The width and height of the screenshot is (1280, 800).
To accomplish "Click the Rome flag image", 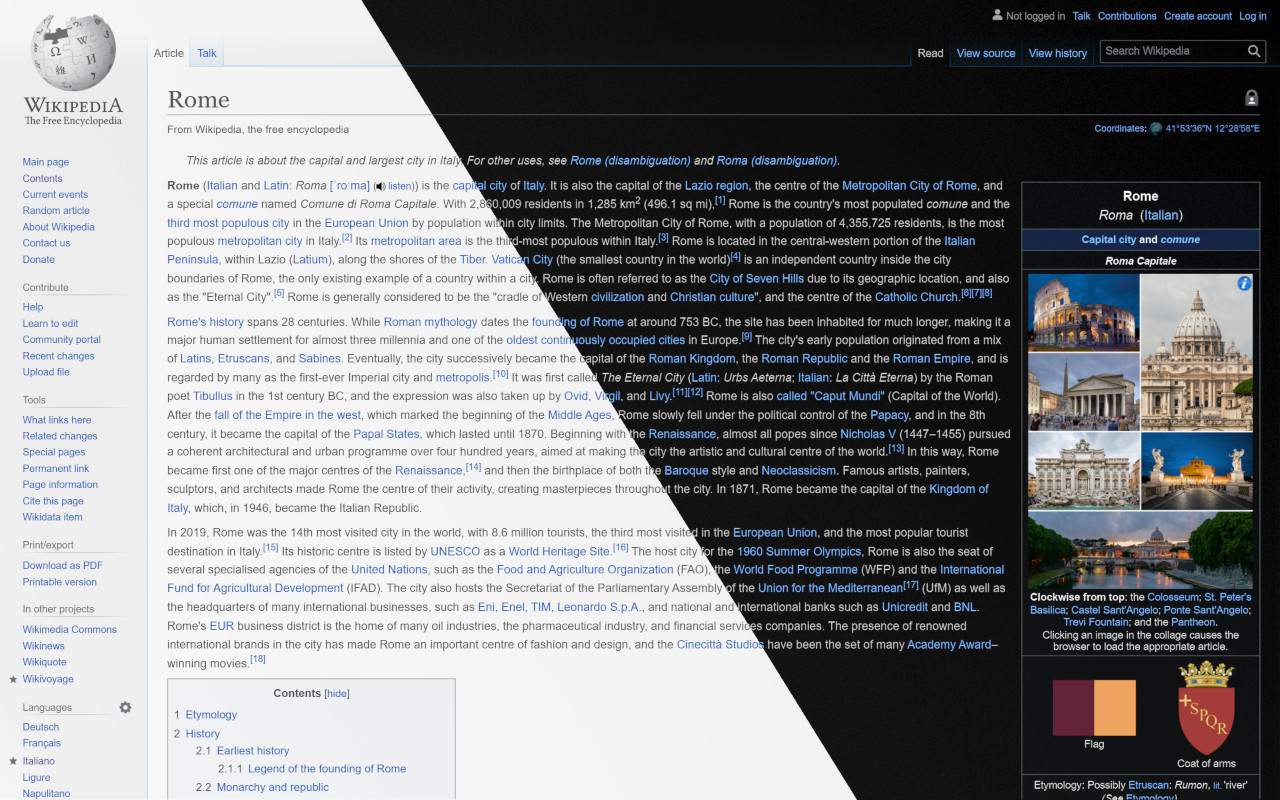I will coord(1094,708).
